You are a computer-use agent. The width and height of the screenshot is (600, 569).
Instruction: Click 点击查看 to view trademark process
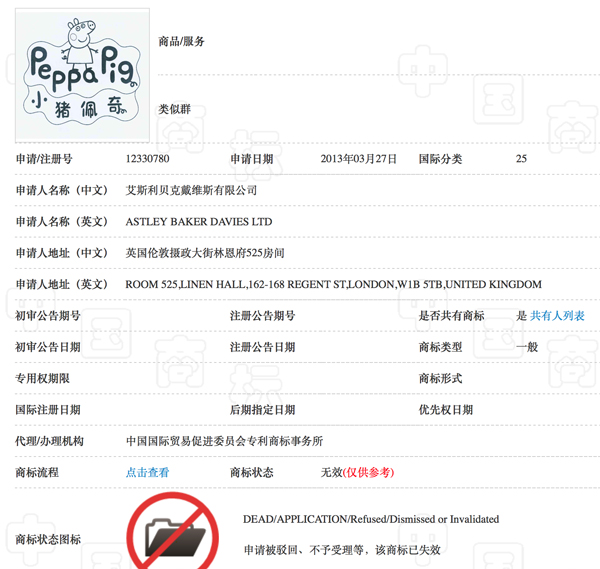(147, 472)
